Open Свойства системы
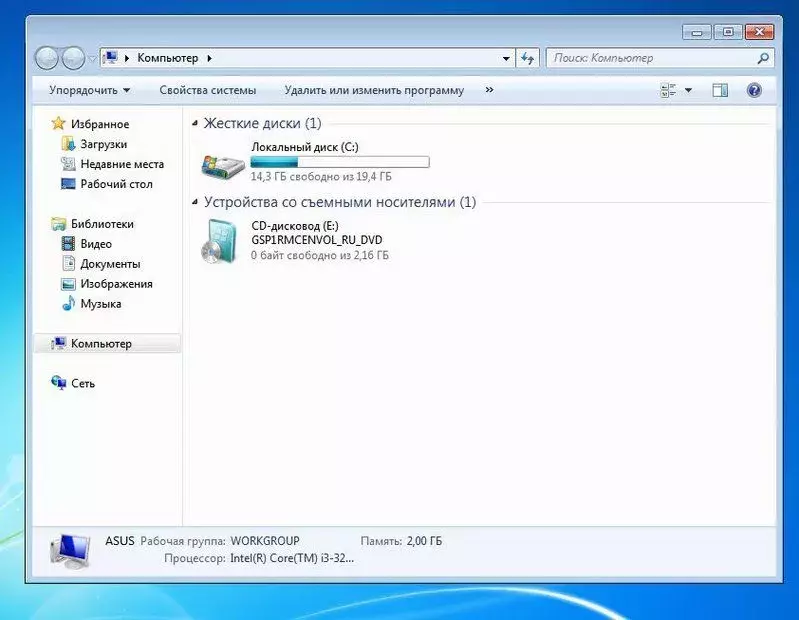799x620 pixels. (x=207, y=90)
